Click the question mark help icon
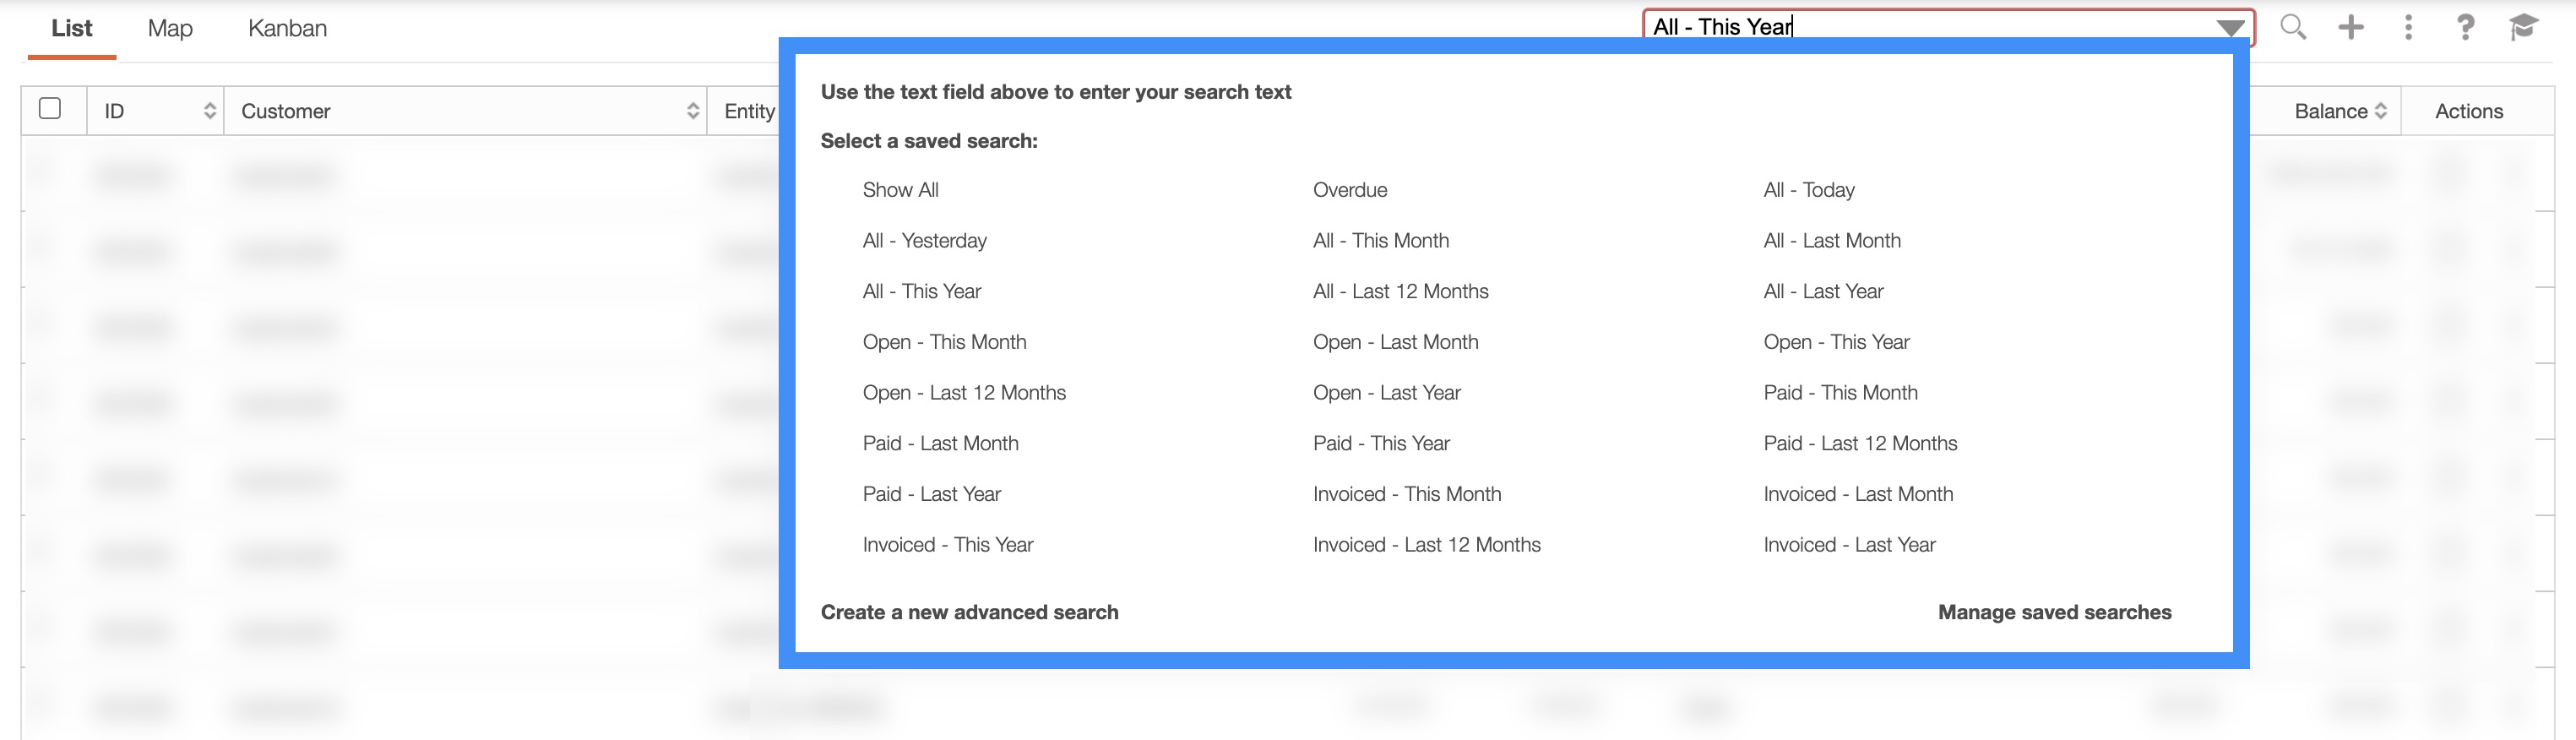The height and width of the screenshot is (740, 2576). [x=2465, y=27]
